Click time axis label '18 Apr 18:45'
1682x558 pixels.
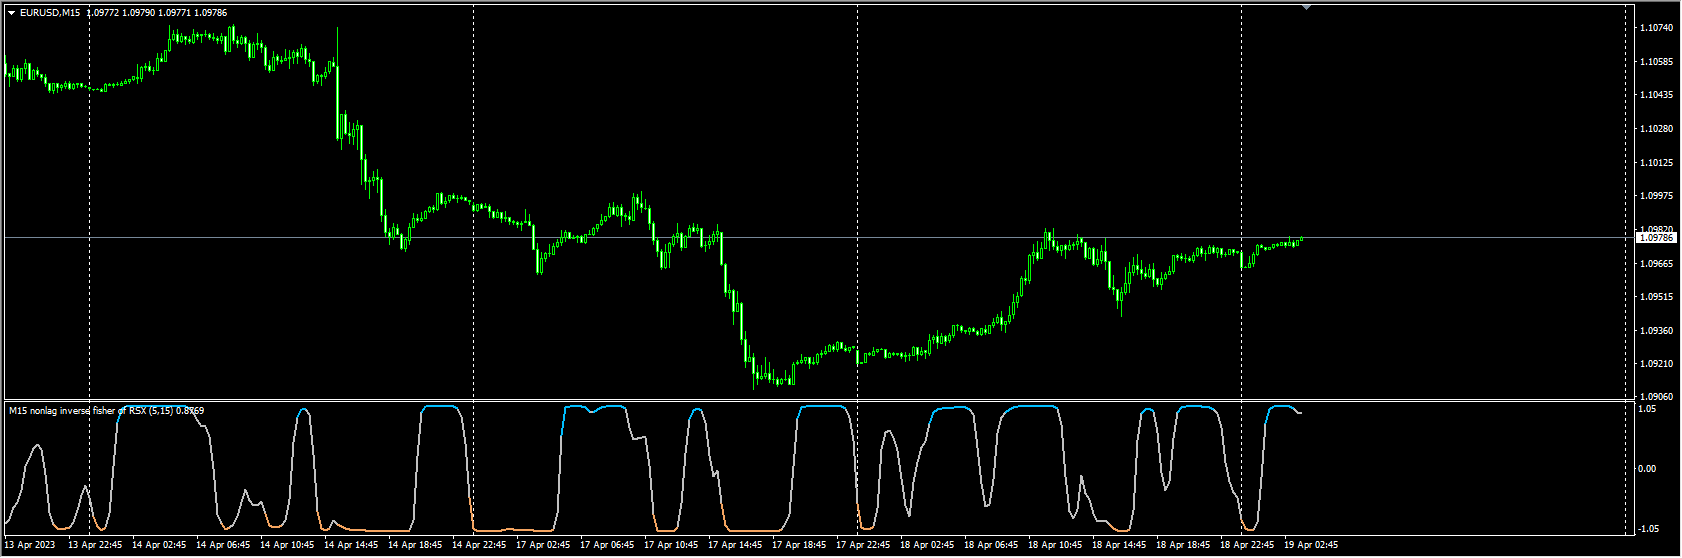point(1183,545)
